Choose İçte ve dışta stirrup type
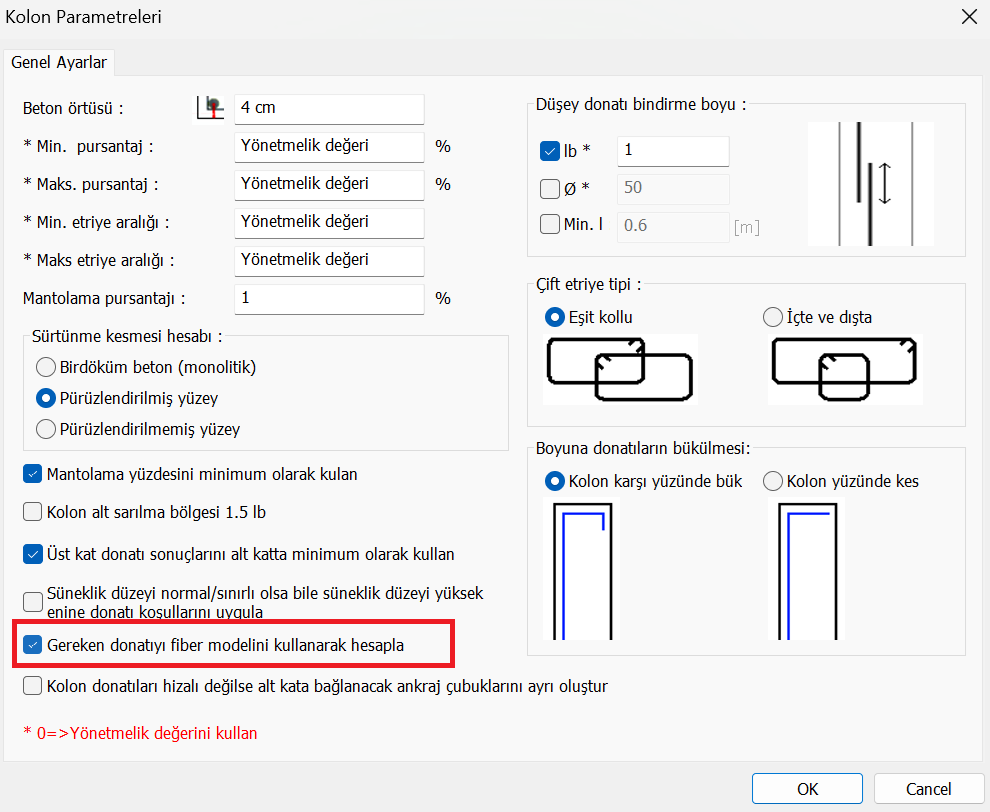This screenshot has width=990, height=812. tap(772, 317)
